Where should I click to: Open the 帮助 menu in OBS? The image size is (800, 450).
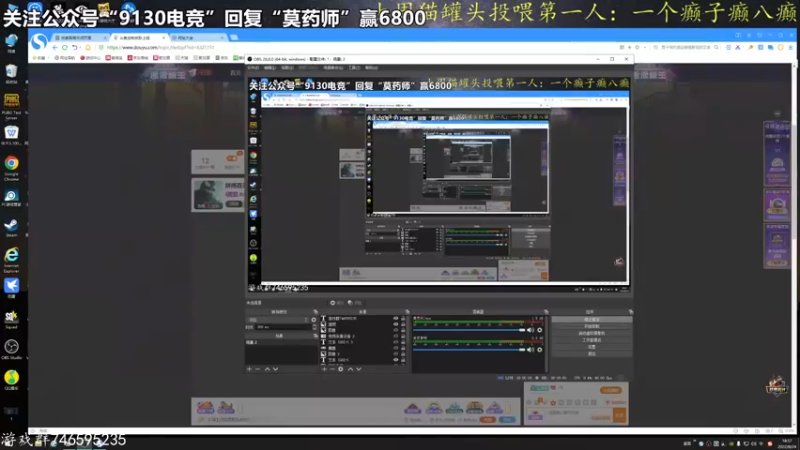pos(371,68)
